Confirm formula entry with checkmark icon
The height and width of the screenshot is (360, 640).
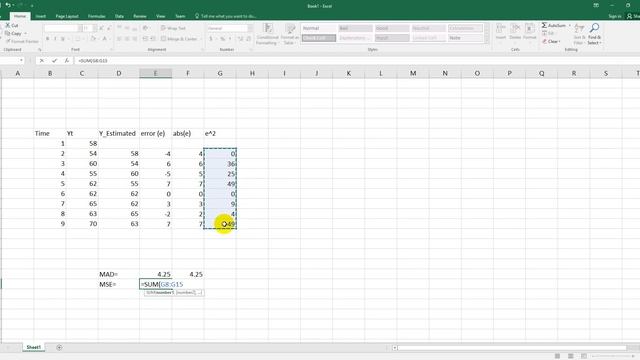pyautogui.click(x=54, y=60)
